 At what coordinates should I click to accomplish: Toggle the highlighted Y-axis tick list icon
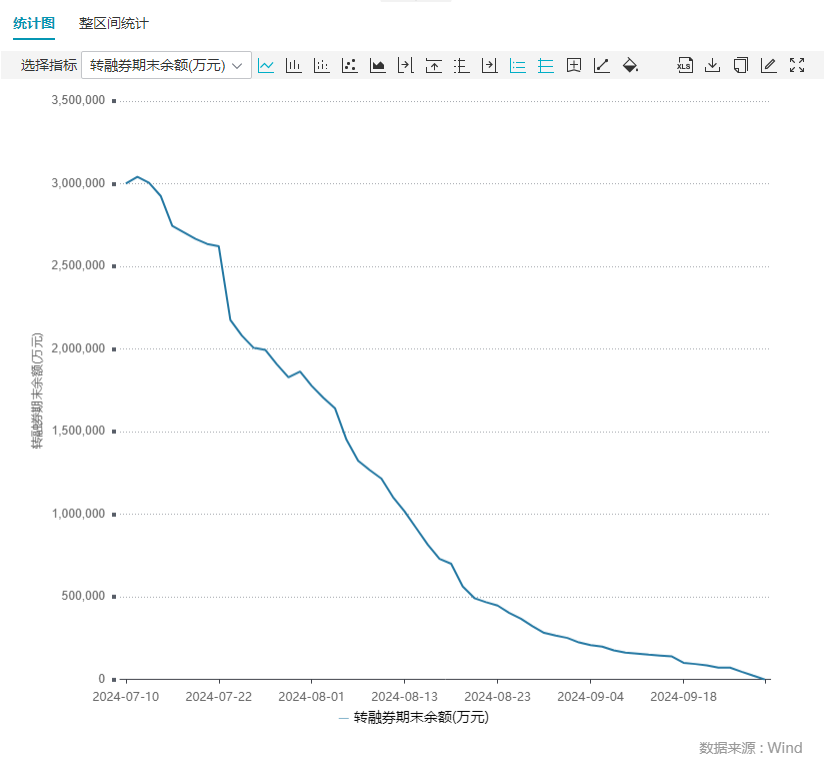tap(518, 65)
